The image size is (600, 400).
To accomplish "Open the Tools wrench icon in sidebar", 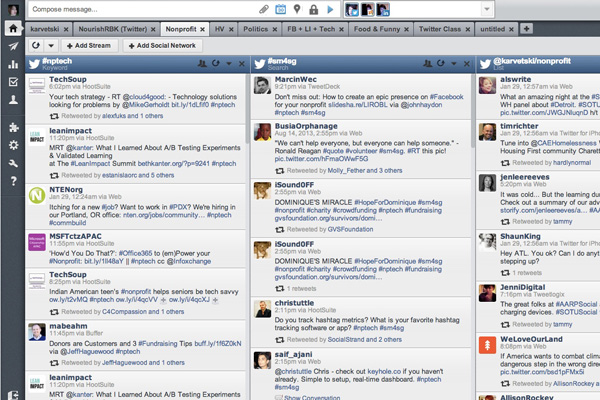I will tap(13, 163).
